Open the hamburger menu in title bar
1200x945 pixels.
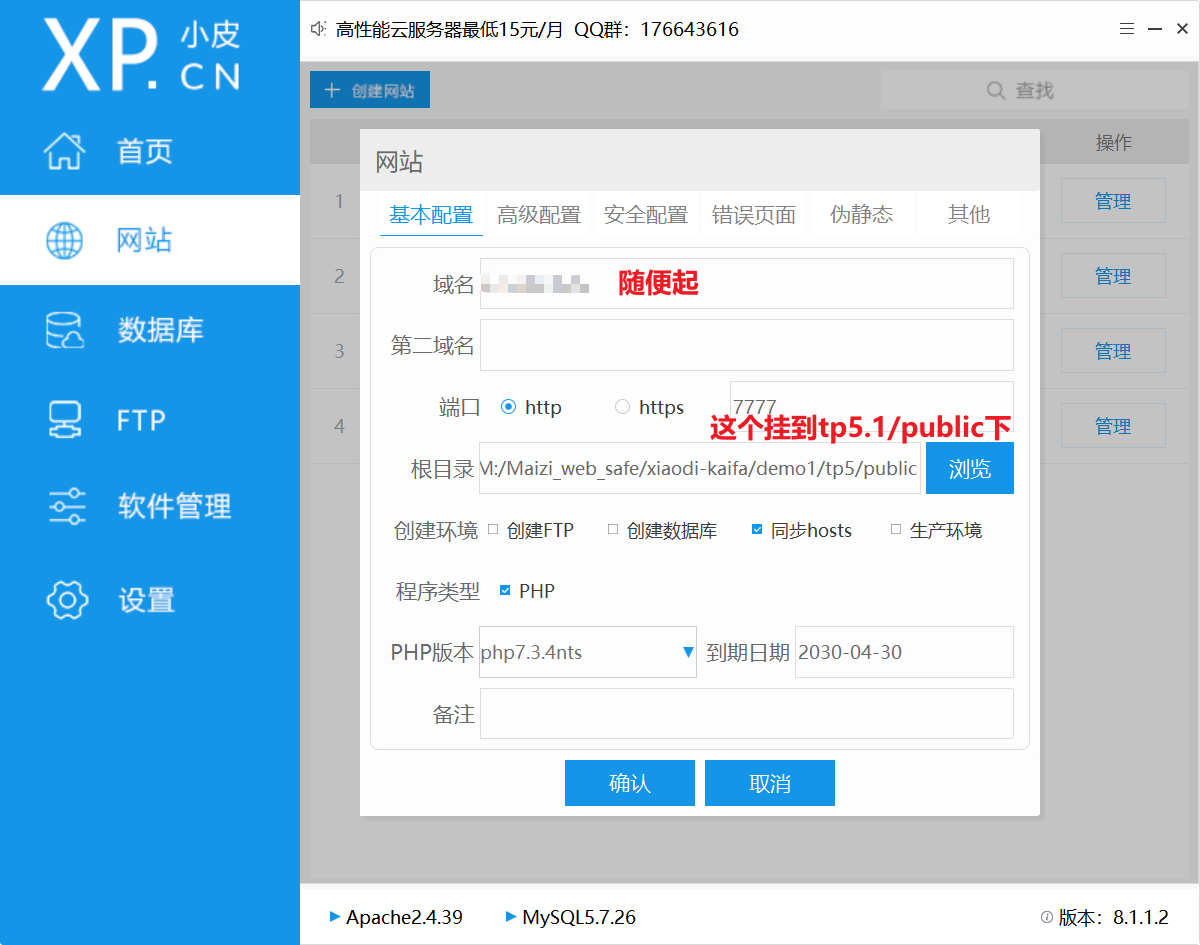point(1126,29)
